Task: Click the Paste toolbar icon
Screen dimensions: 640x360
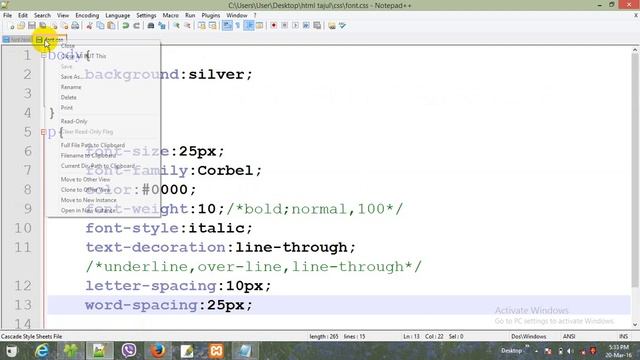Action: coord(111,26)
